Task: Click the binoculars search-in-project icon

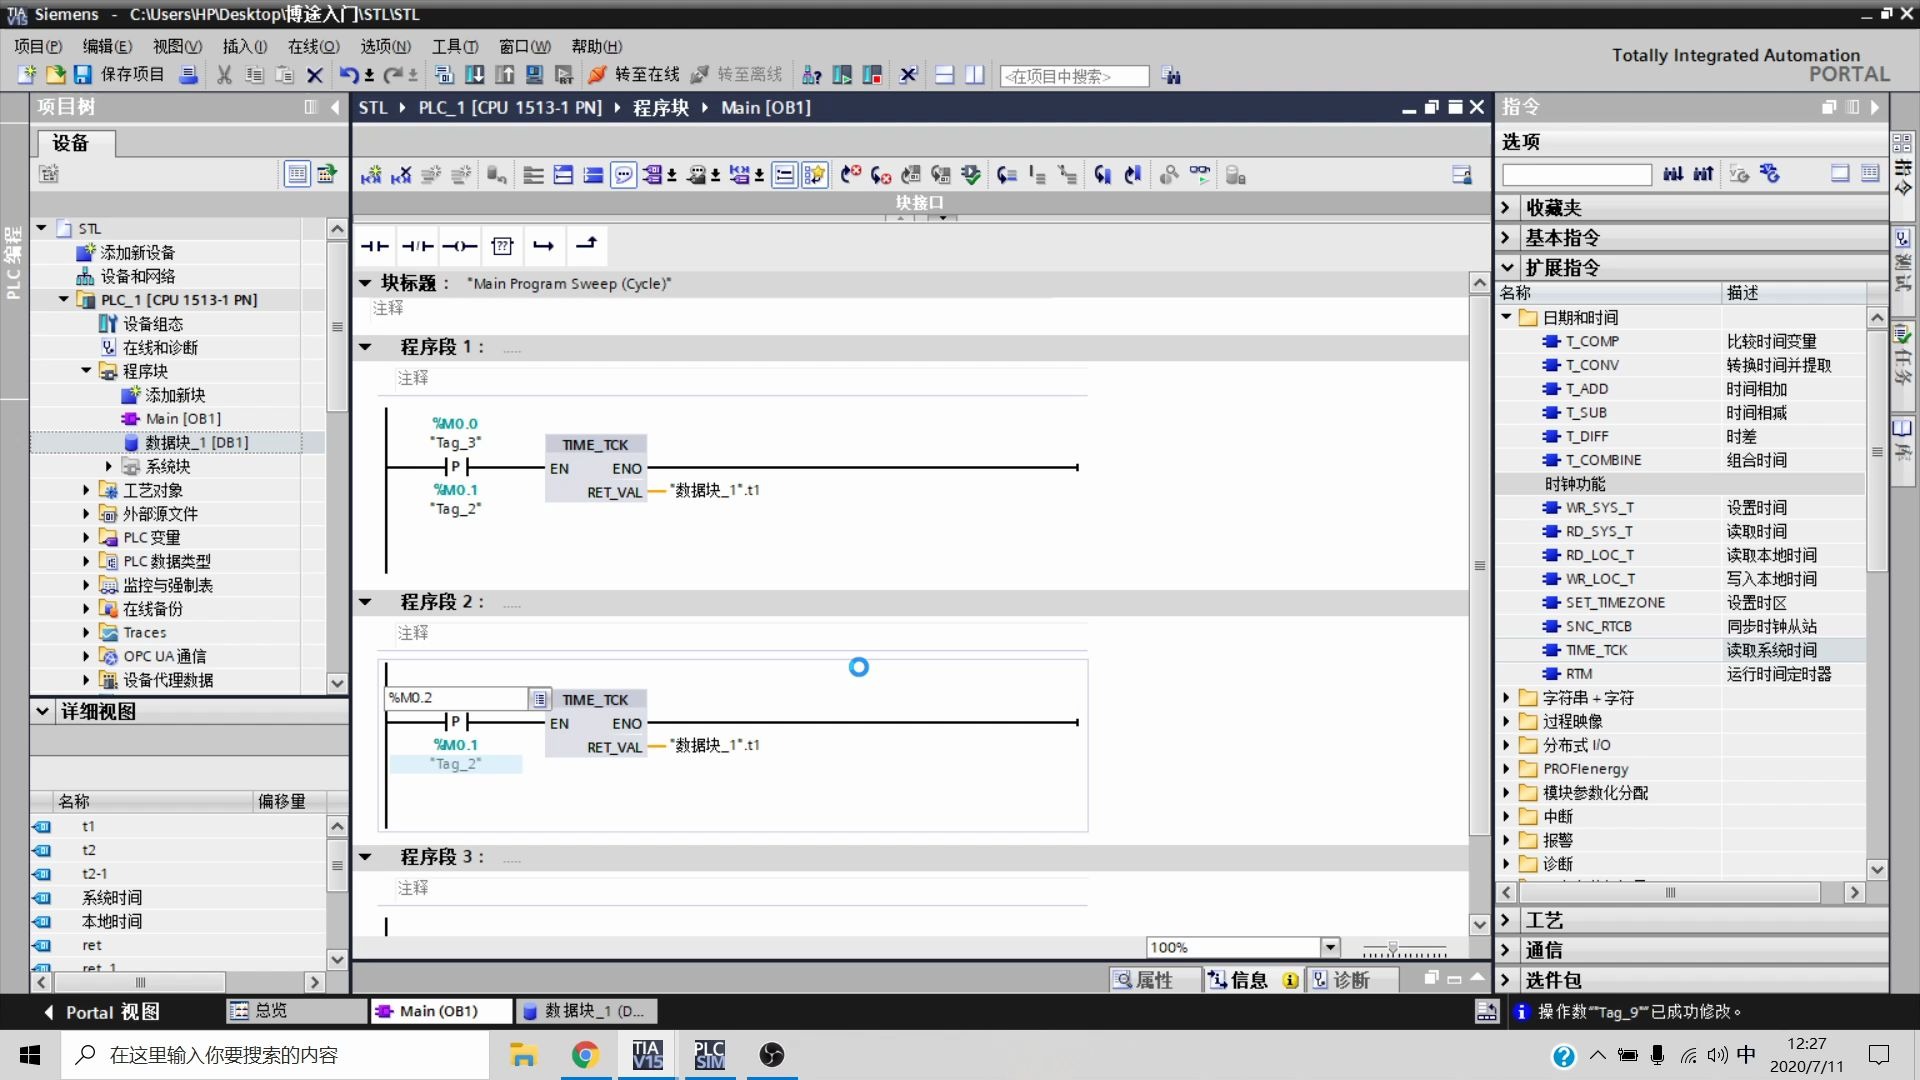Action: pos(1172,76)
